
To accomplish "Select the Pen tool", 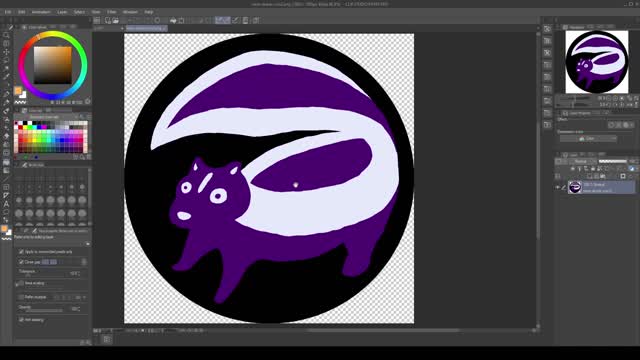I will pyautogui.click(x=6, y=94).
